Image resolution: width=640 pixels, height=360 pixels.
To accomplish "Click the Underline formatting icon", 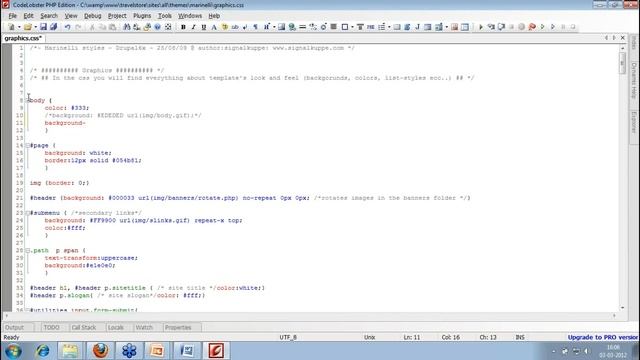I will (203, 27).
